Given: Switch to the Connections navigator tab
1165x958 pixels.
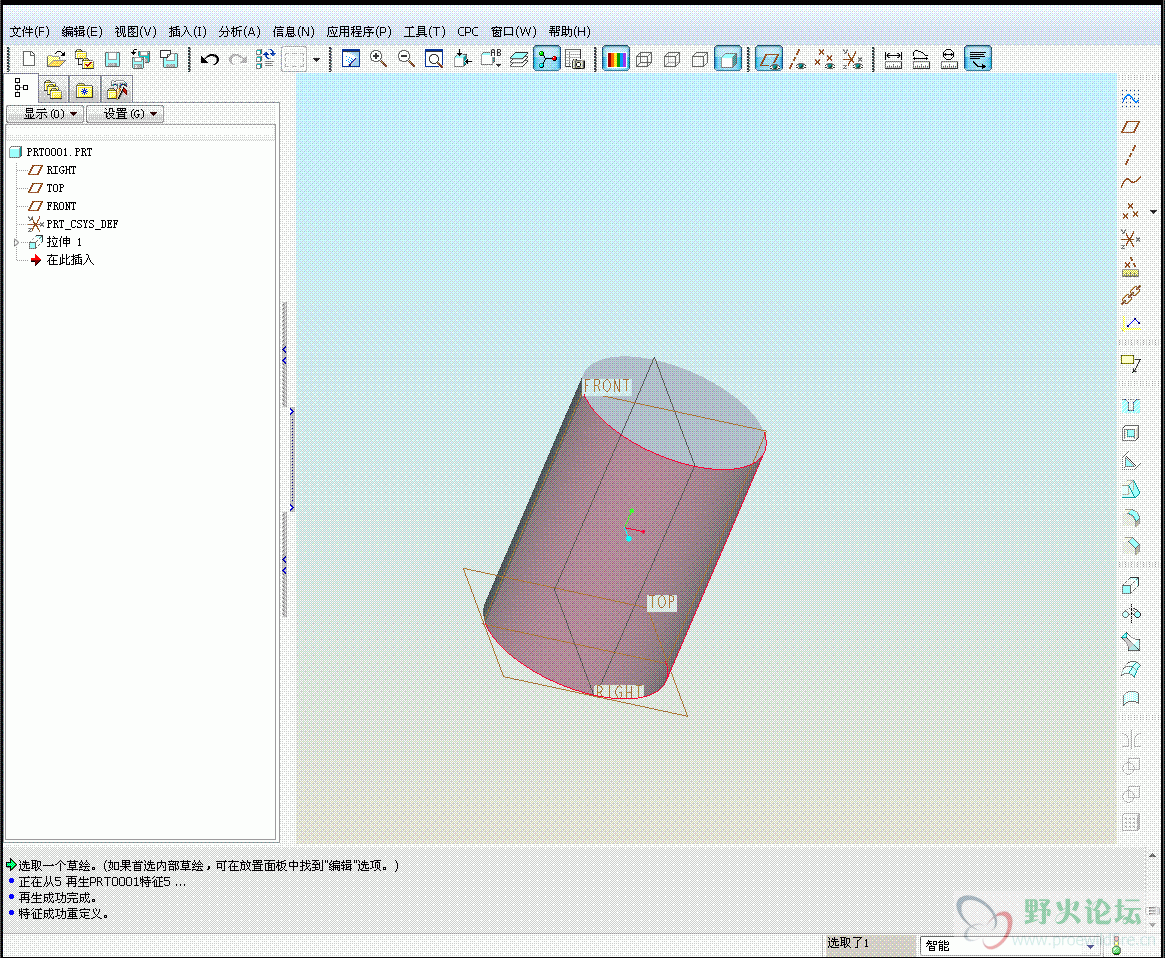Looking at the screenshot, I should pos(117,90).
